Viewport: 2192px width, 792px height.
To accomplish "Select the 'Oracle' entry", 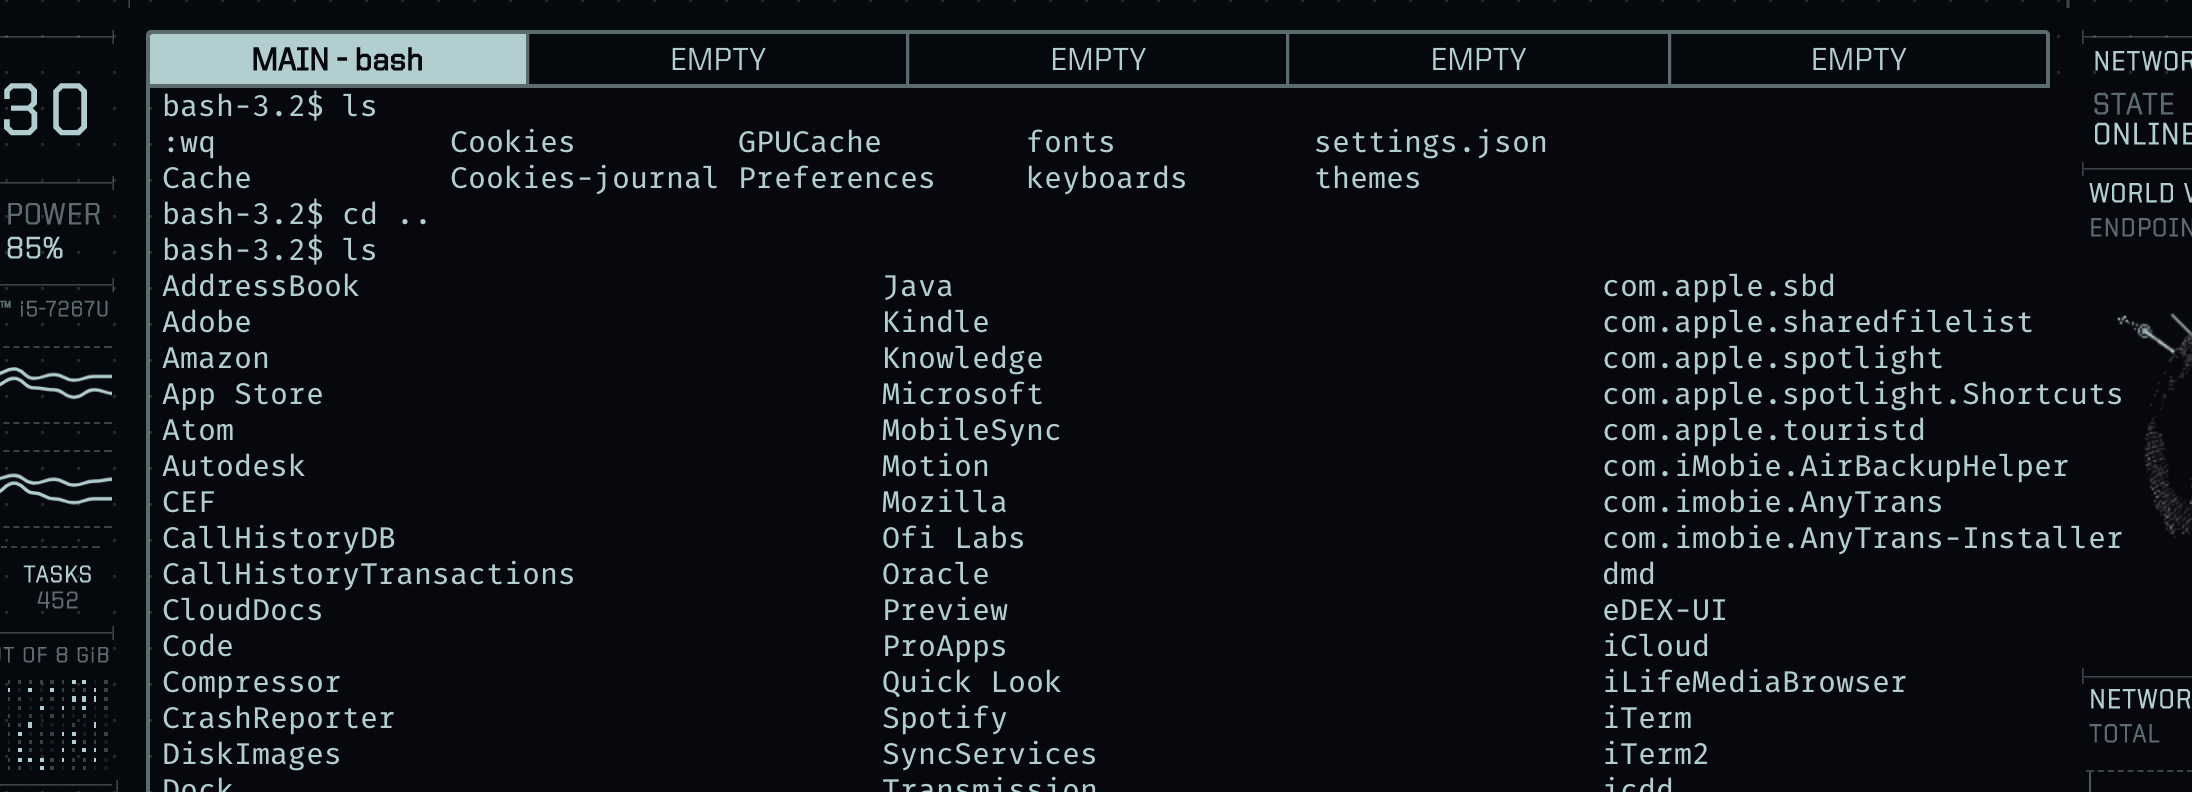I will click(936, 574).
